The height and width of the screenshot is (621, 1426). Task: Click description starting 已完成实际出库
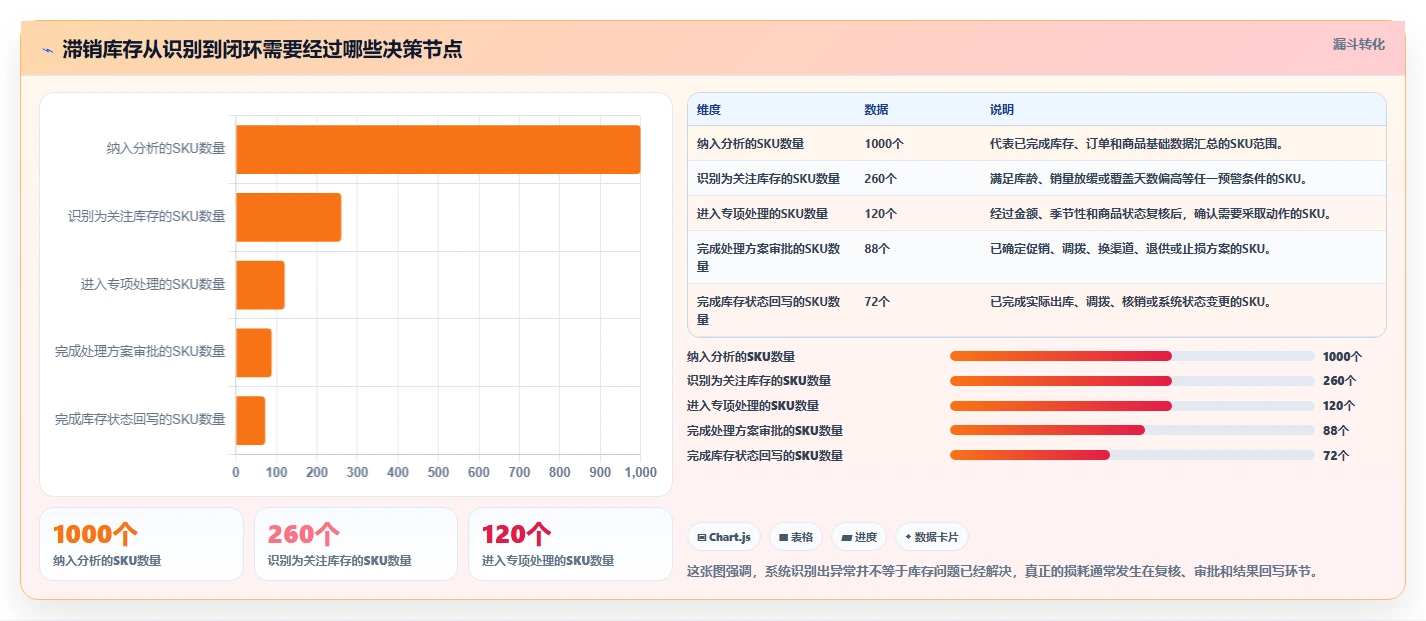coord(1130,302)
